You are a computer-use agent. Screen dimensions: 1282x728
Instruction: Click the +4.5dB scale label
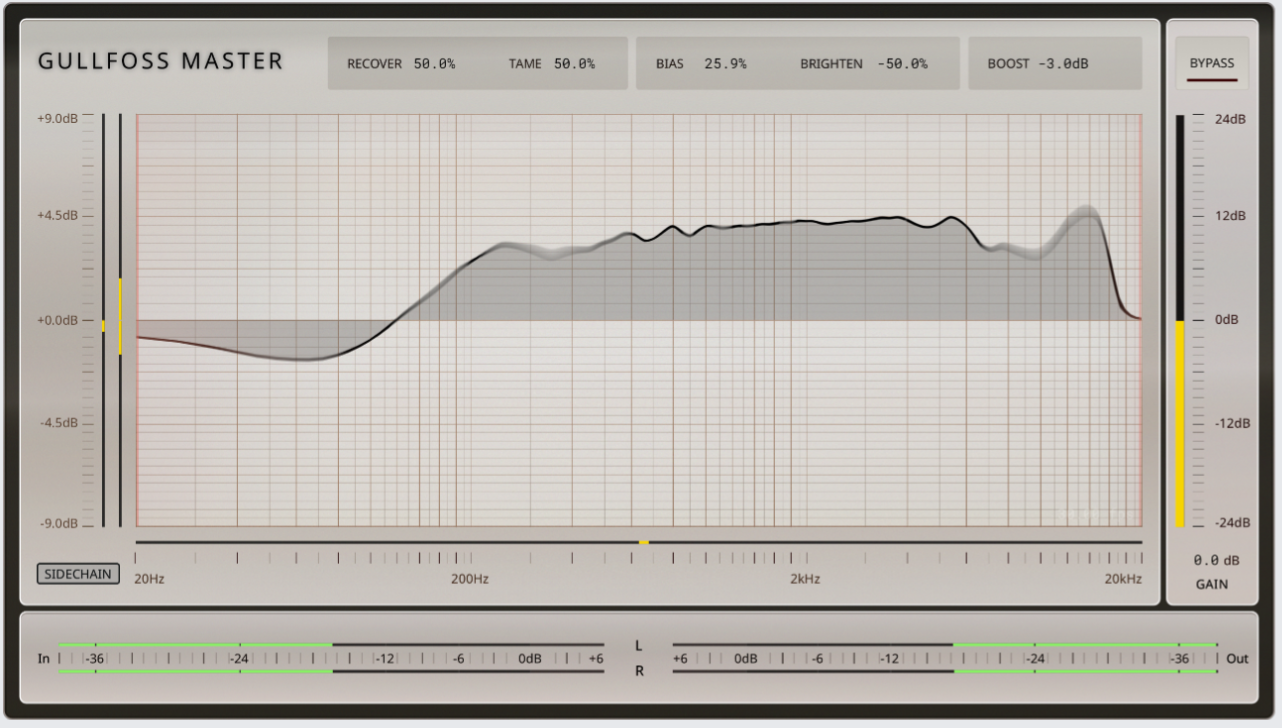tap(57, 215)
